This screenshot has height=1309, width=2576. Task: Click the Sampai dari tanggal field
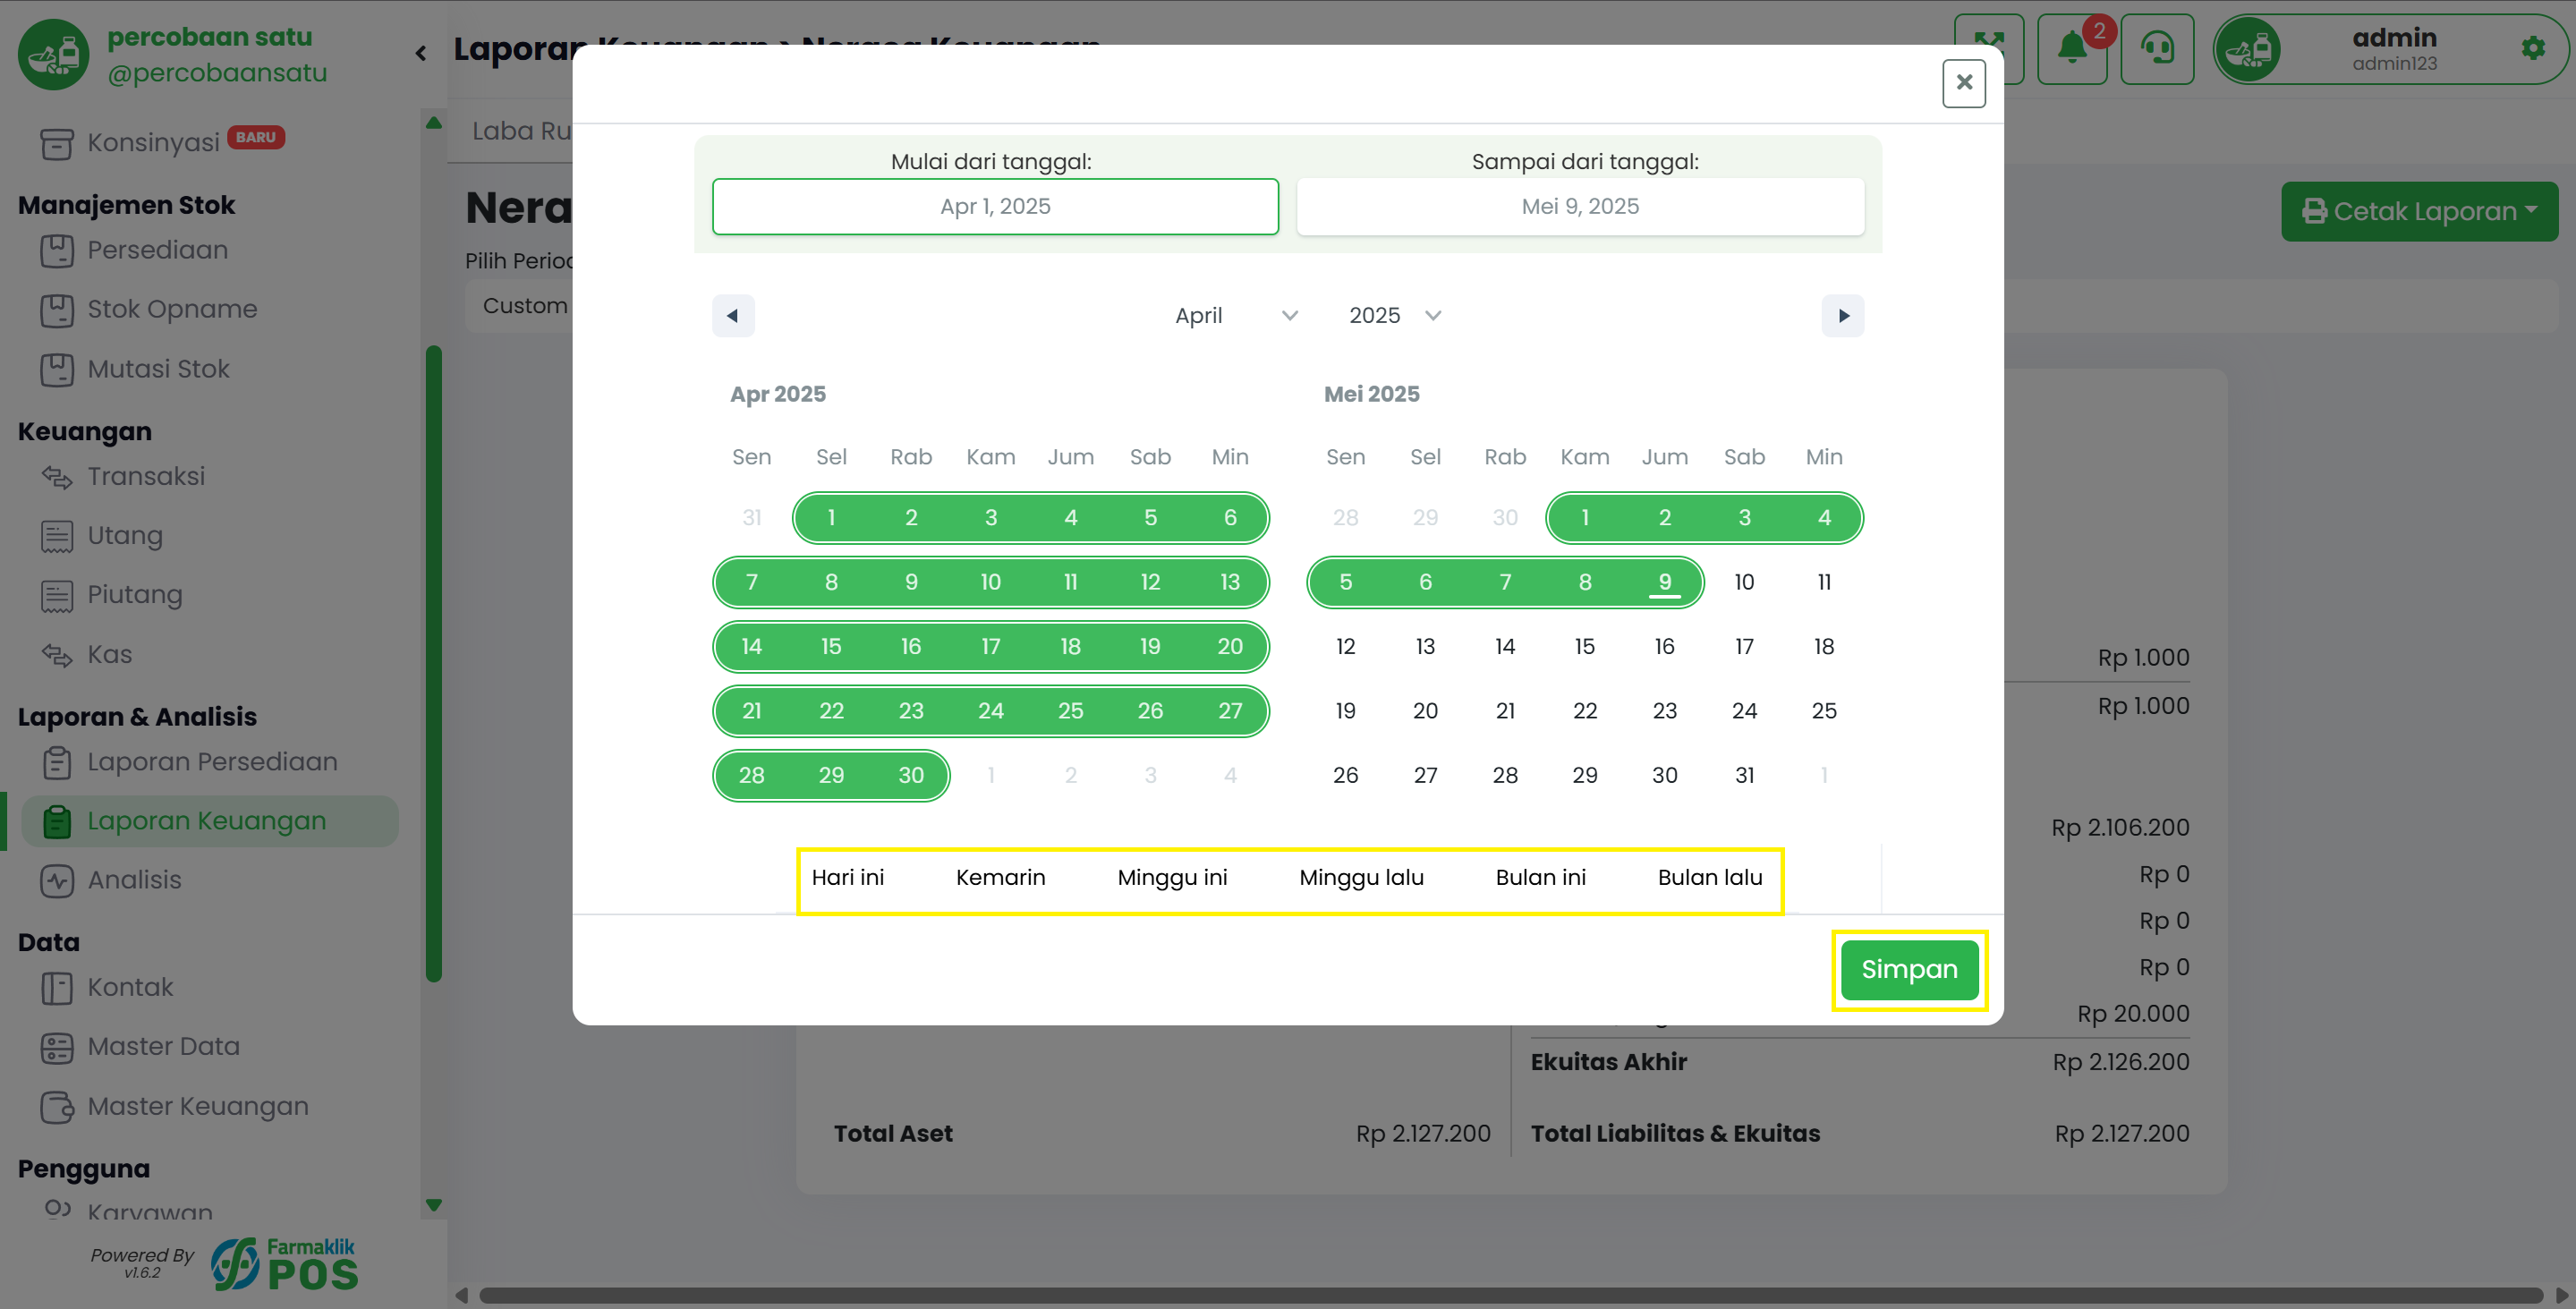coord(1580,207)
